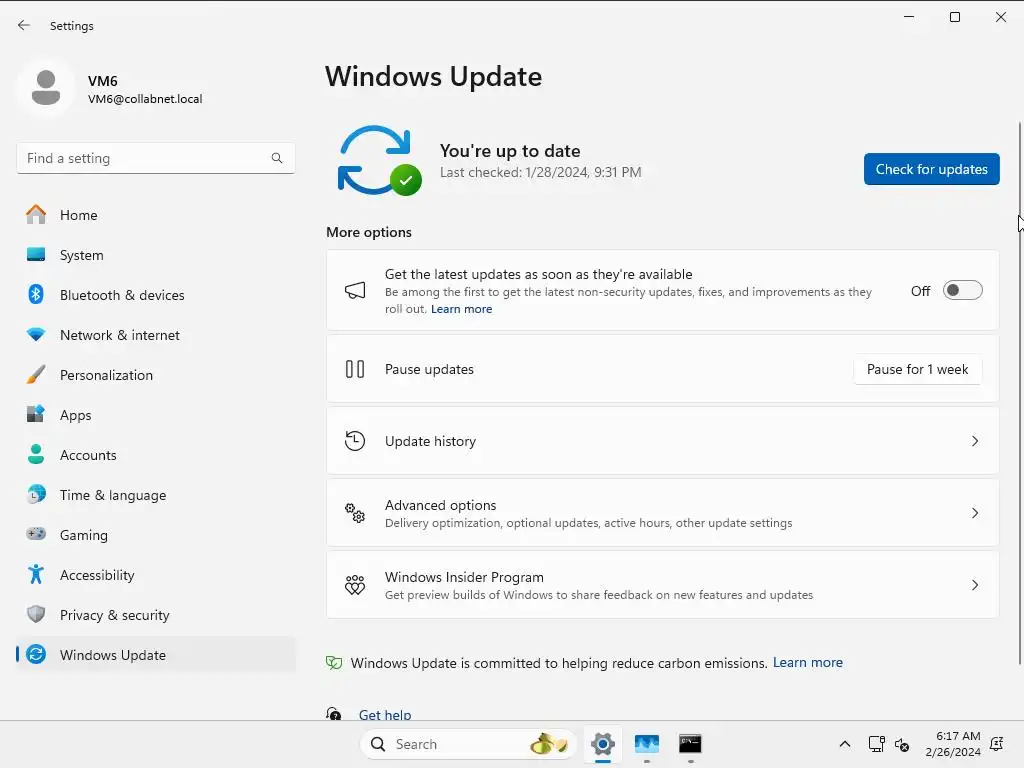The image size is (1024, 768).
Task: Open Accounts settings
Action: point(155,455)
